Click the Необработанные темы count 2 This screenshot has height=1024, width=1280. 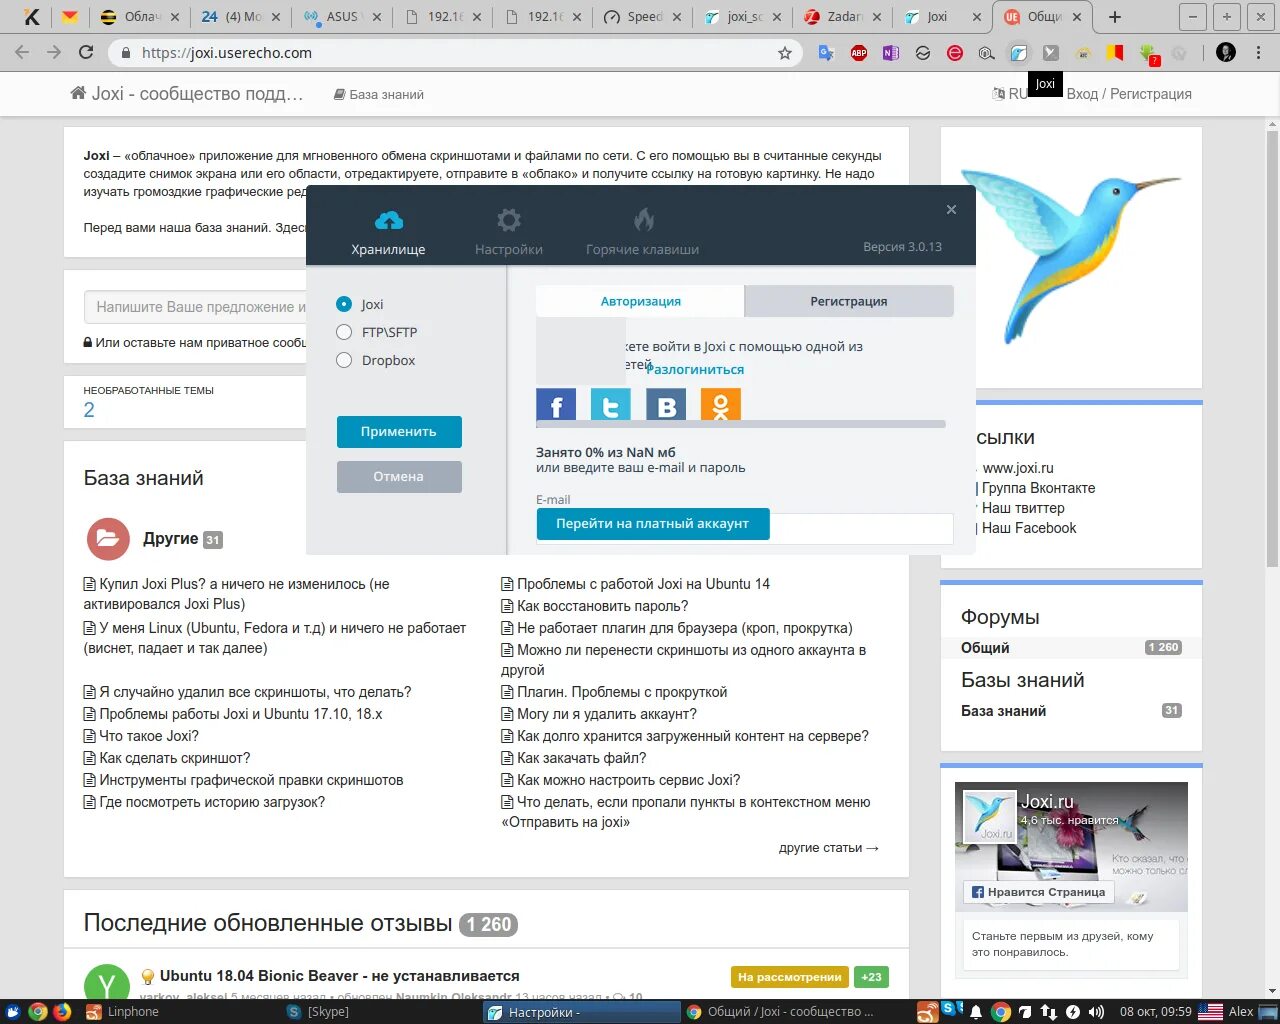(89, 410)
